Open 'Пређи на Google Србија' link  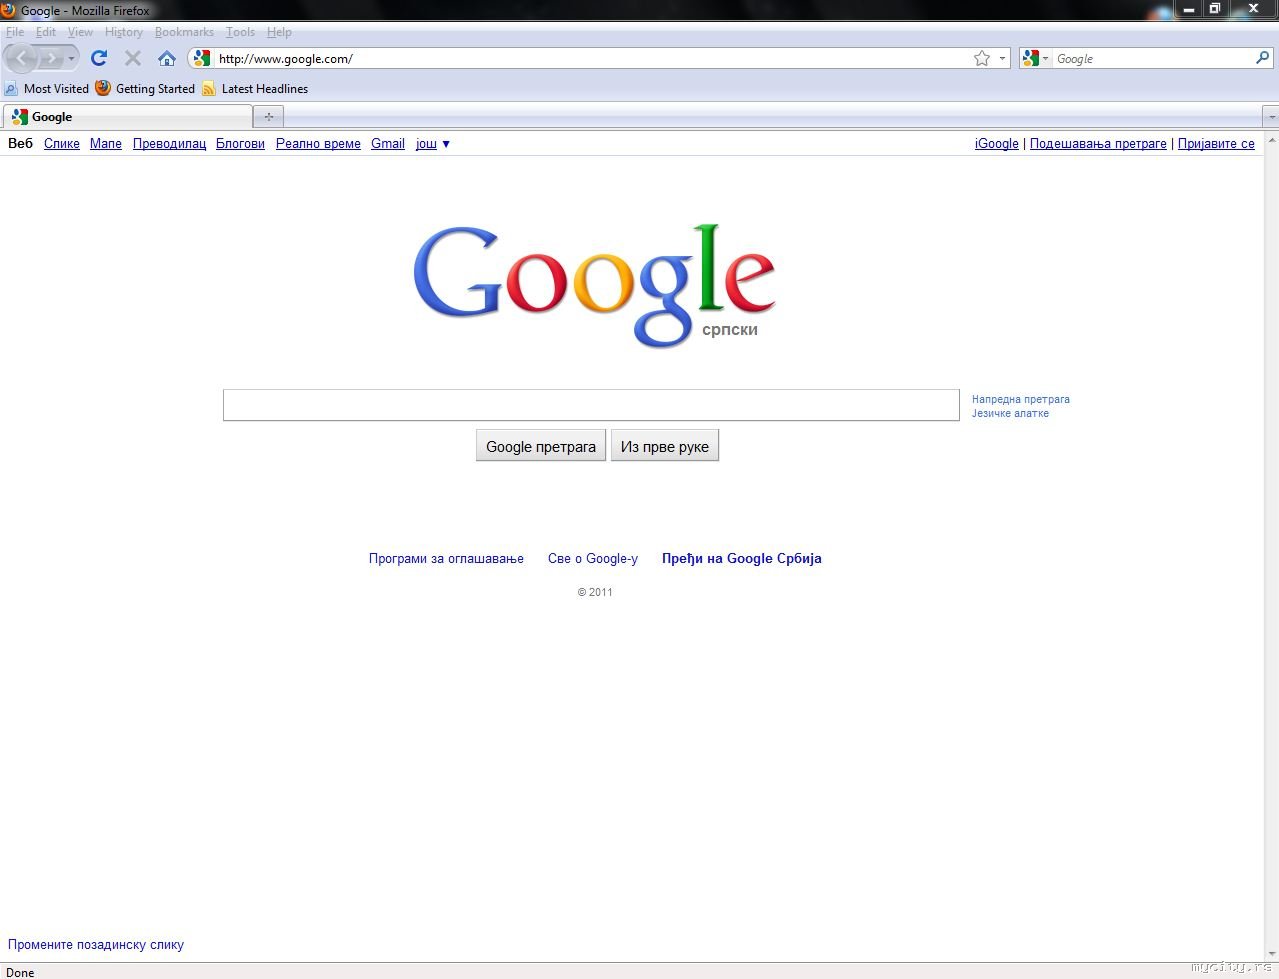click(741, 558)
